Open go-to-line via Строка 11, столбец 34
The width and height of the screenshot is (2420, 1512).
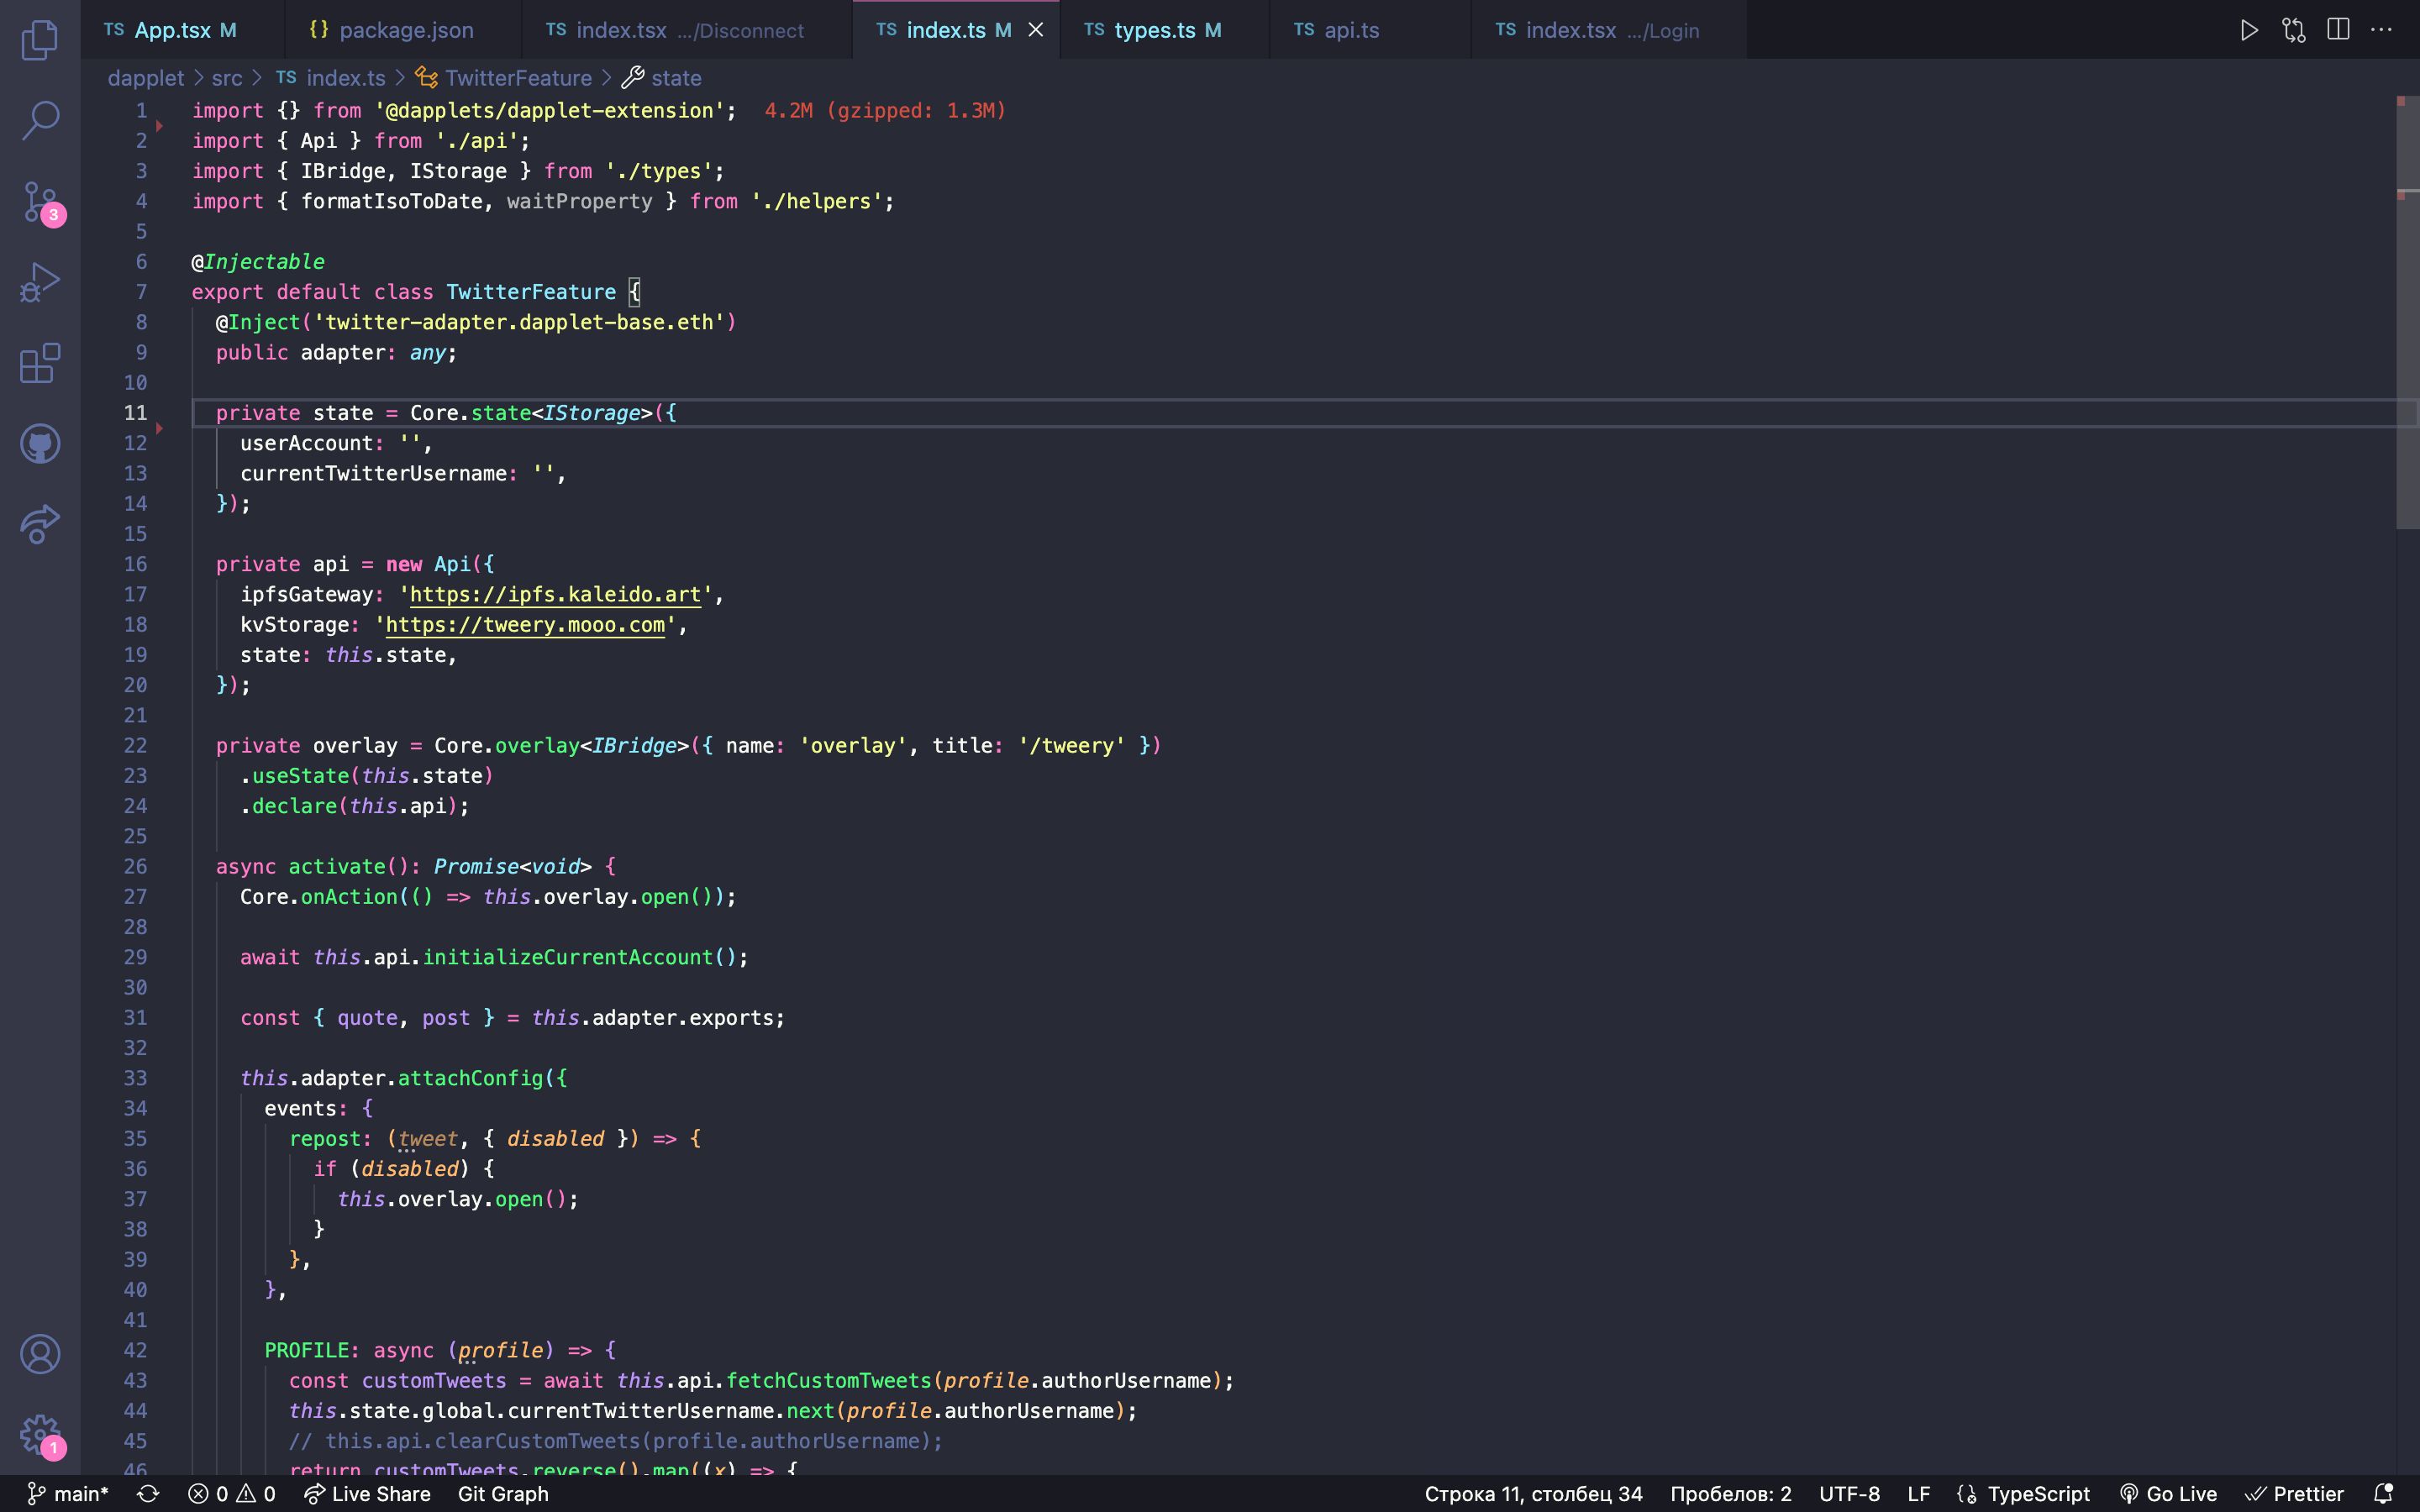click(x=1533, y=1494)
